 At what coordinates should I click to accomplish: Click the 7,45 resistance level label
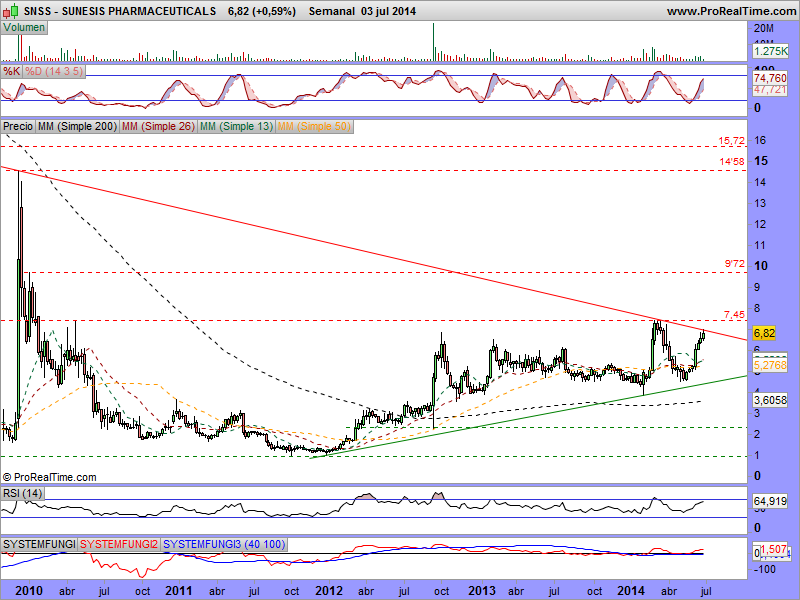point(734,314)
